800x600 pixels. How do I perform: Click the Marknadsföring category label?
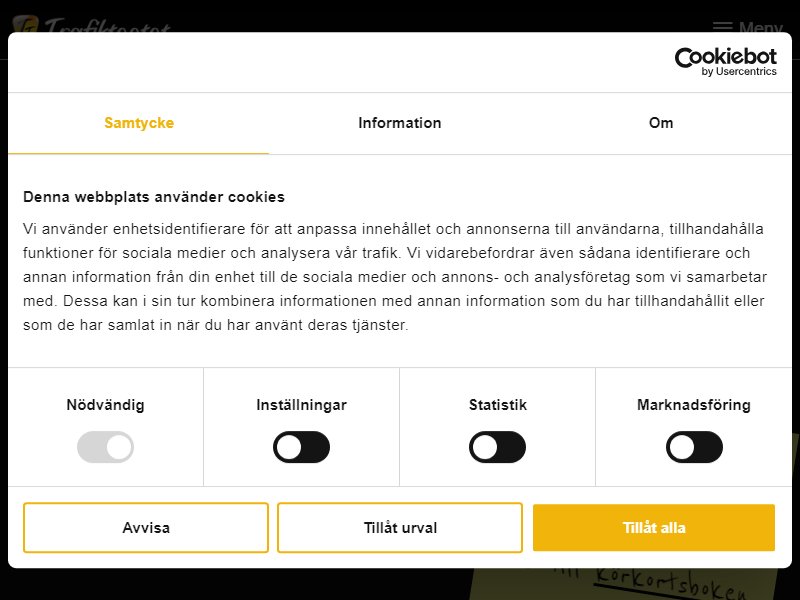tap(694, 405)
